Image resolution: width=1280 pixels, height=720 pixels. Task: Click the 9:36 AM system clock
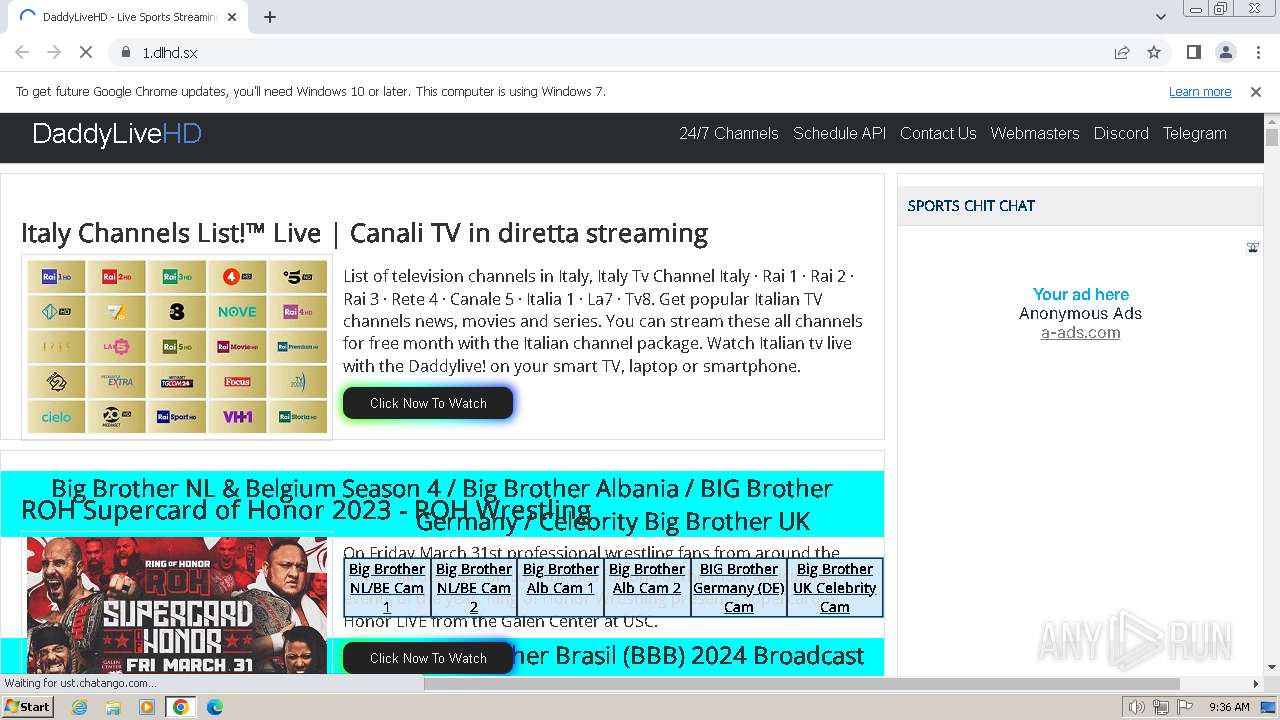1229,707
